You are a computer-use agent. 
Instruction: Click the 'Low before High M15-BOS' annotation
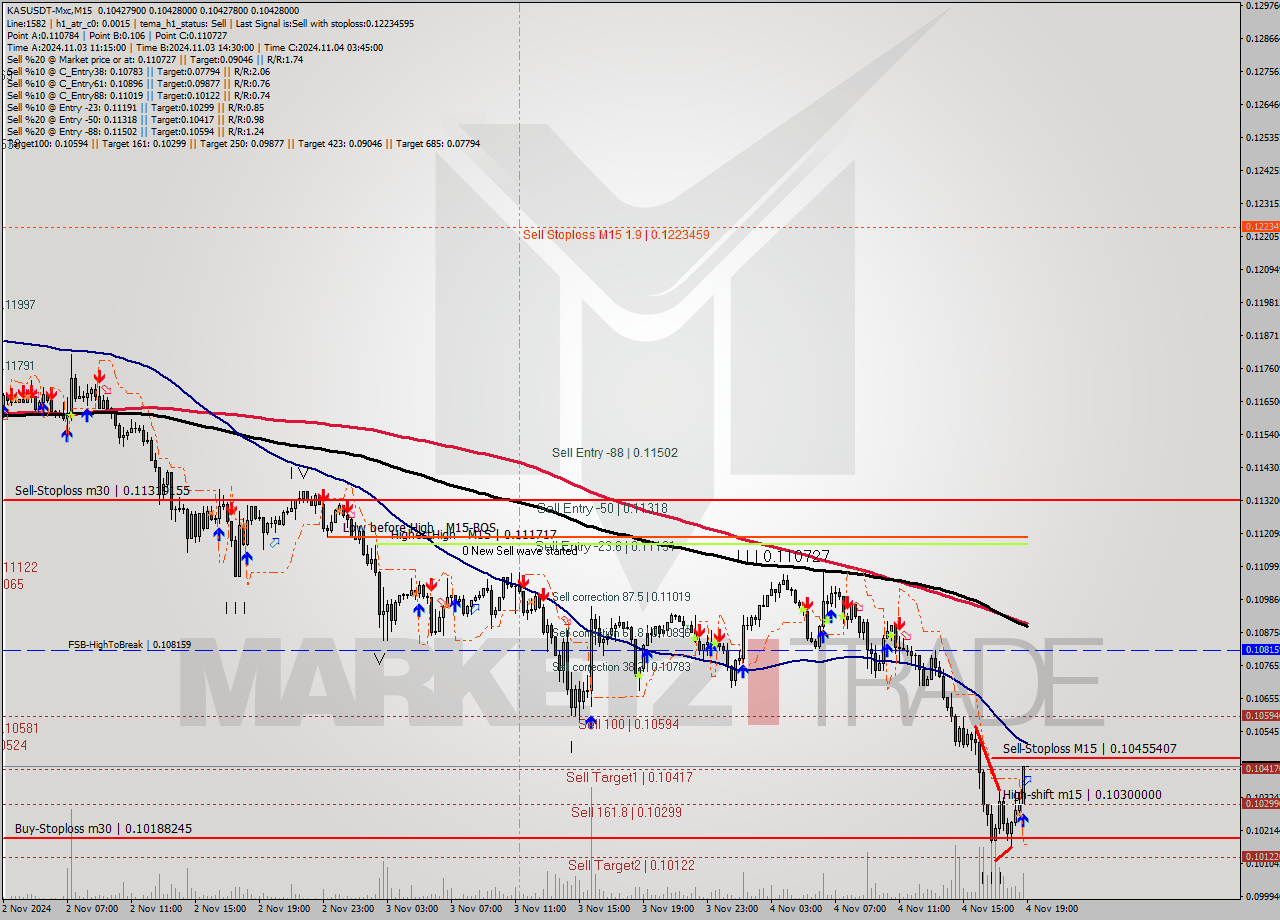click(x=419, y=527)
